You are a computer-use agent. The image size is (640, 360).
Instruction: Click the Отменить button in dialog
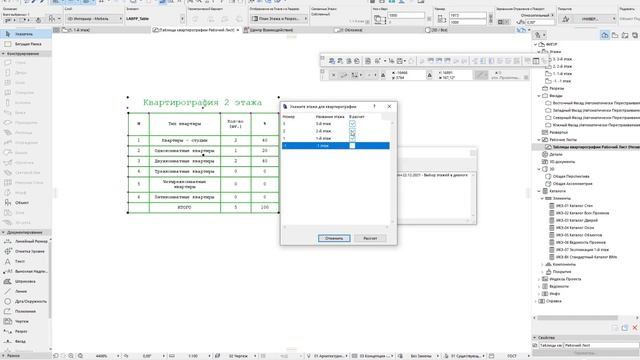pos(334,238)
